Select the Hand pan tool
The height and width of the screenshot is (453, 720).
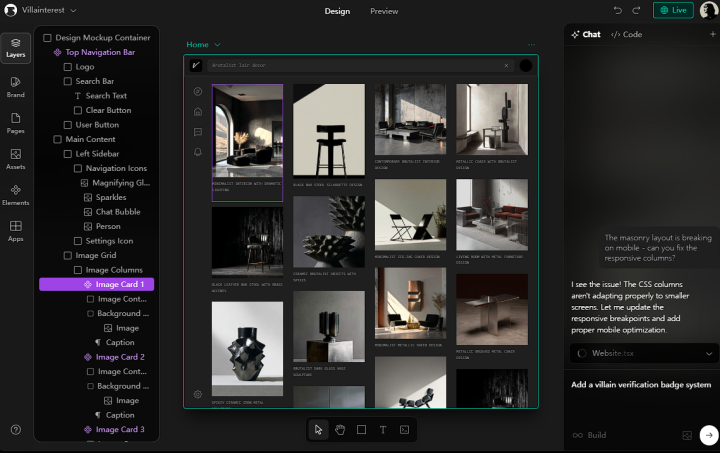pyautogui.click(x=340, y=430)
